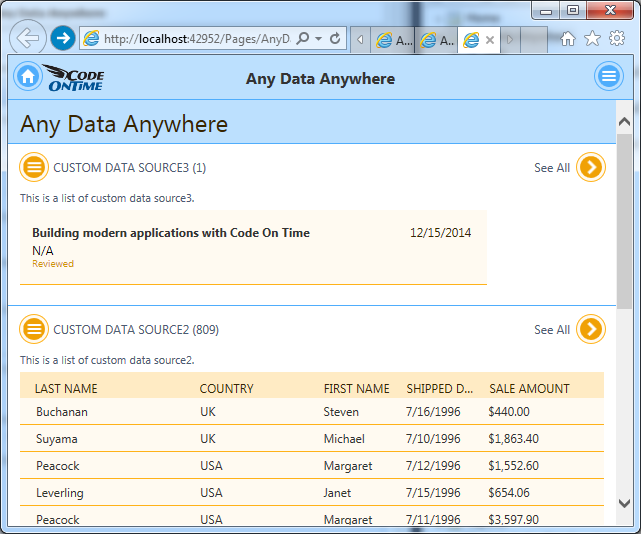
Task: Open browser favorites star icon
Action: (x=592, y=39)
